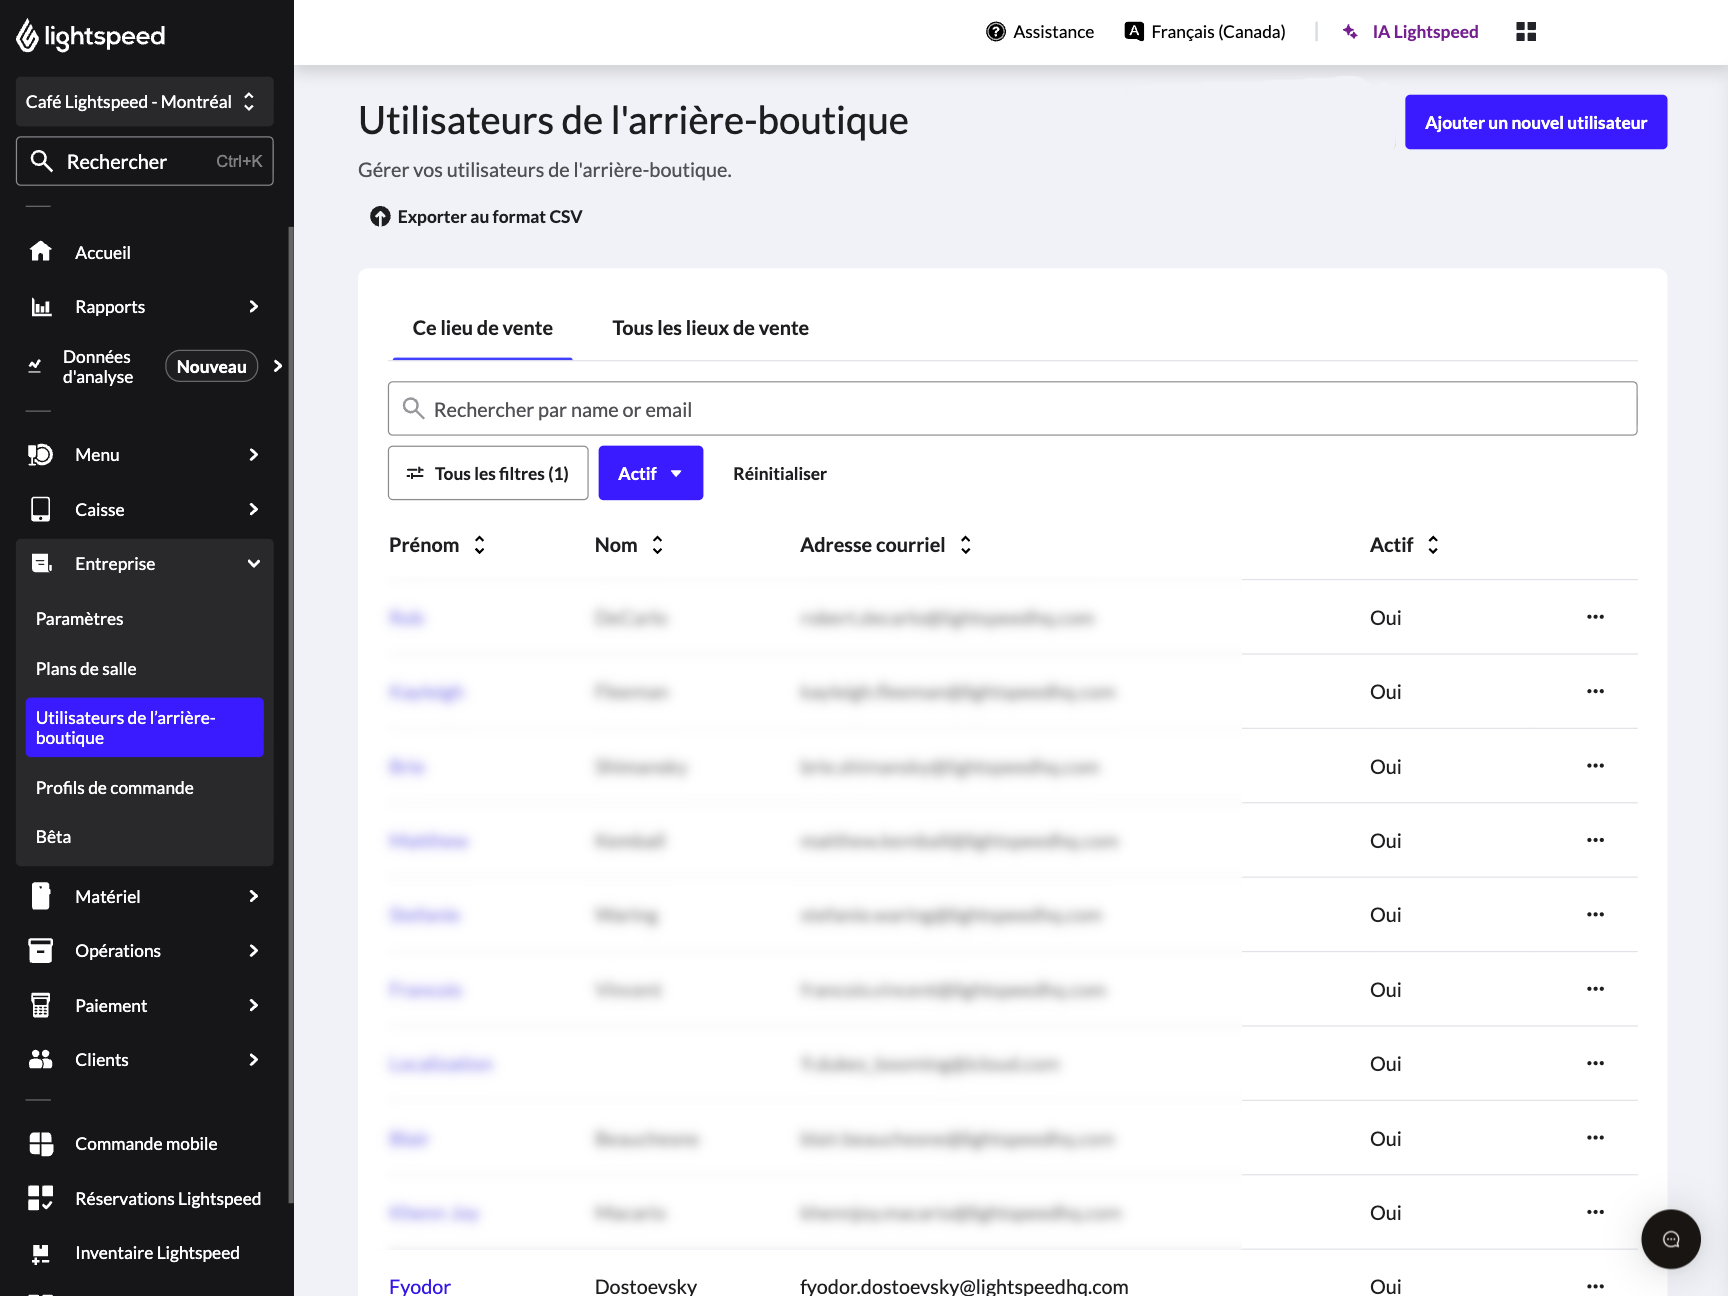Open the Français (Canada) language selector
The width and height of the screenshot is (1728, 1296).
pos(1205,32)
